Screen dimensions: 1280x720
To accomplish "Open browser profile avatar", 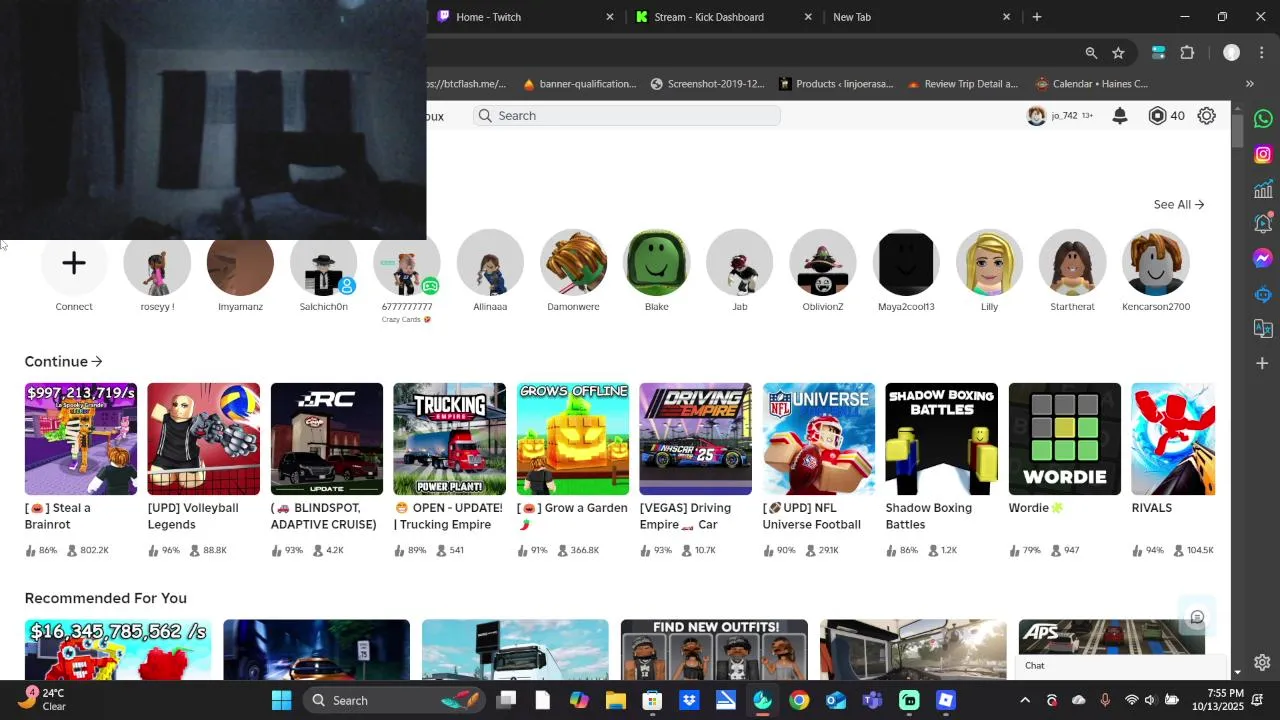I will point(1231,53).
